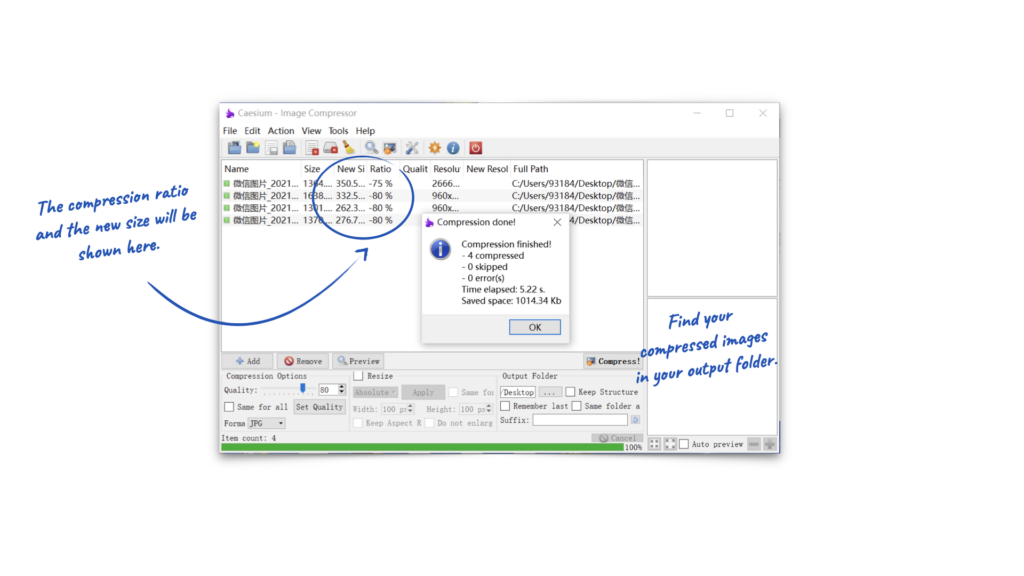This screenshot has width=1024, height=576.
Task: Toggle the Keep Aspect Ratio checkbox
Action: click(358, 423)
